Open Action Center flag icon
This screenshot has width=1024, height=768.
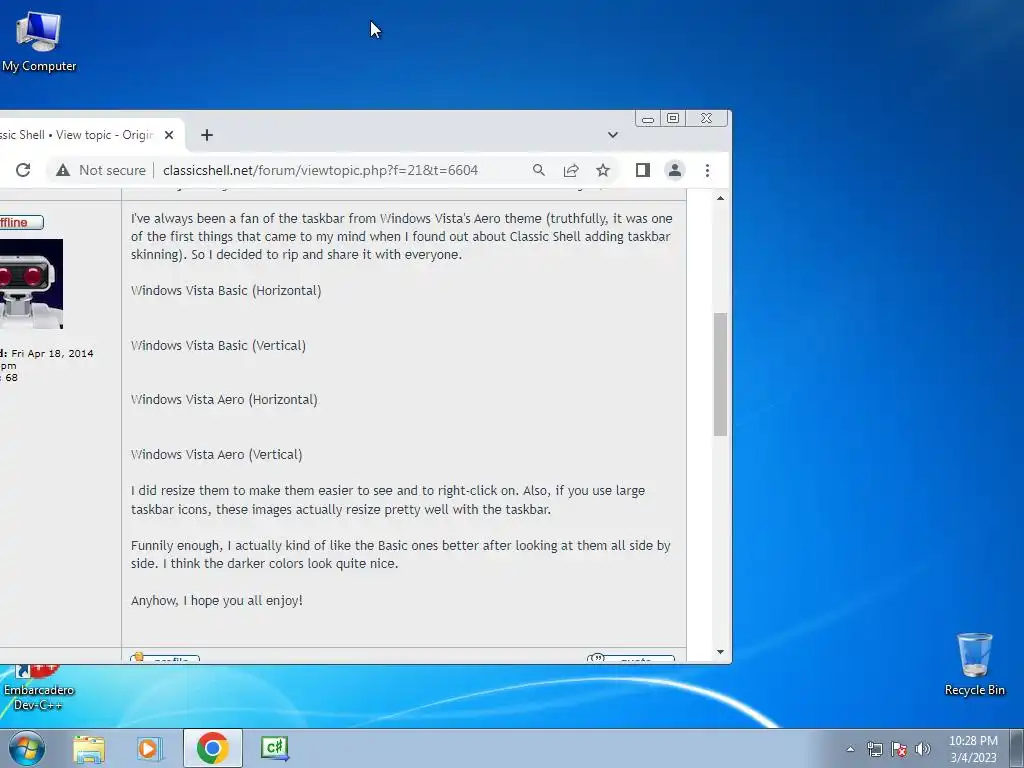pyautogui.click(x=899, y=749)
